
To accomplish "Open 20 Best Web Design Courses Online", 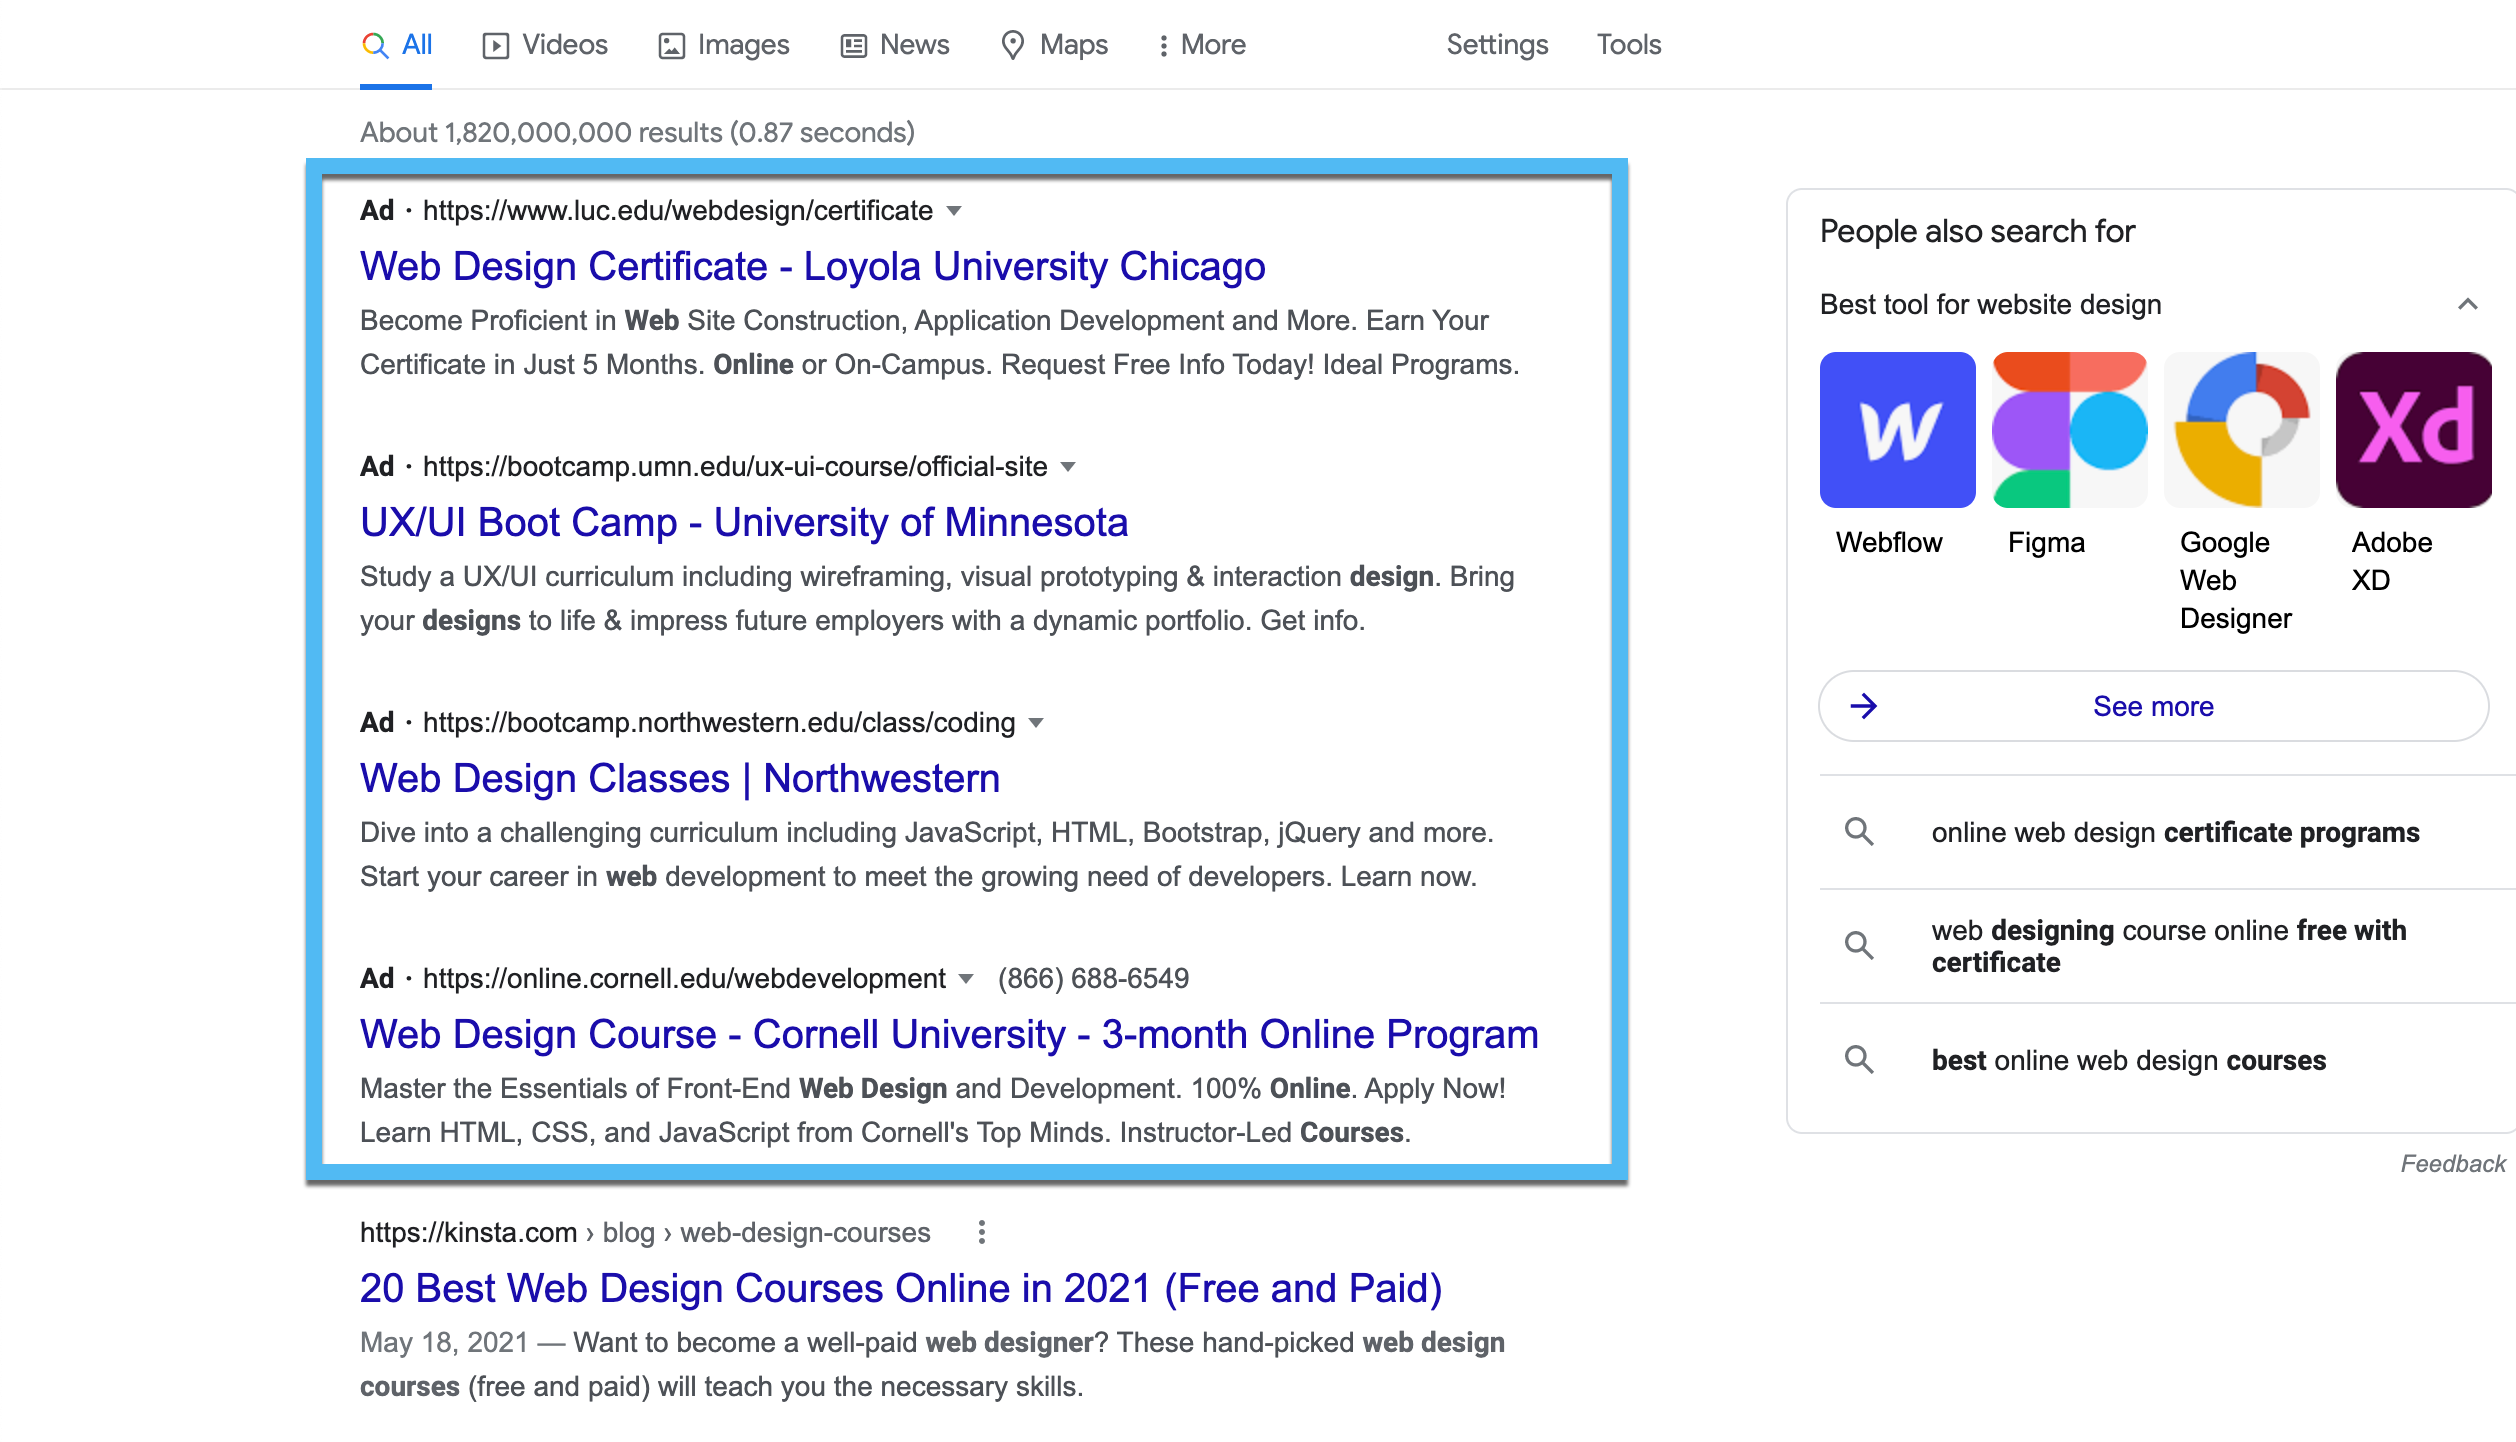I will [x=901, y=1288].
